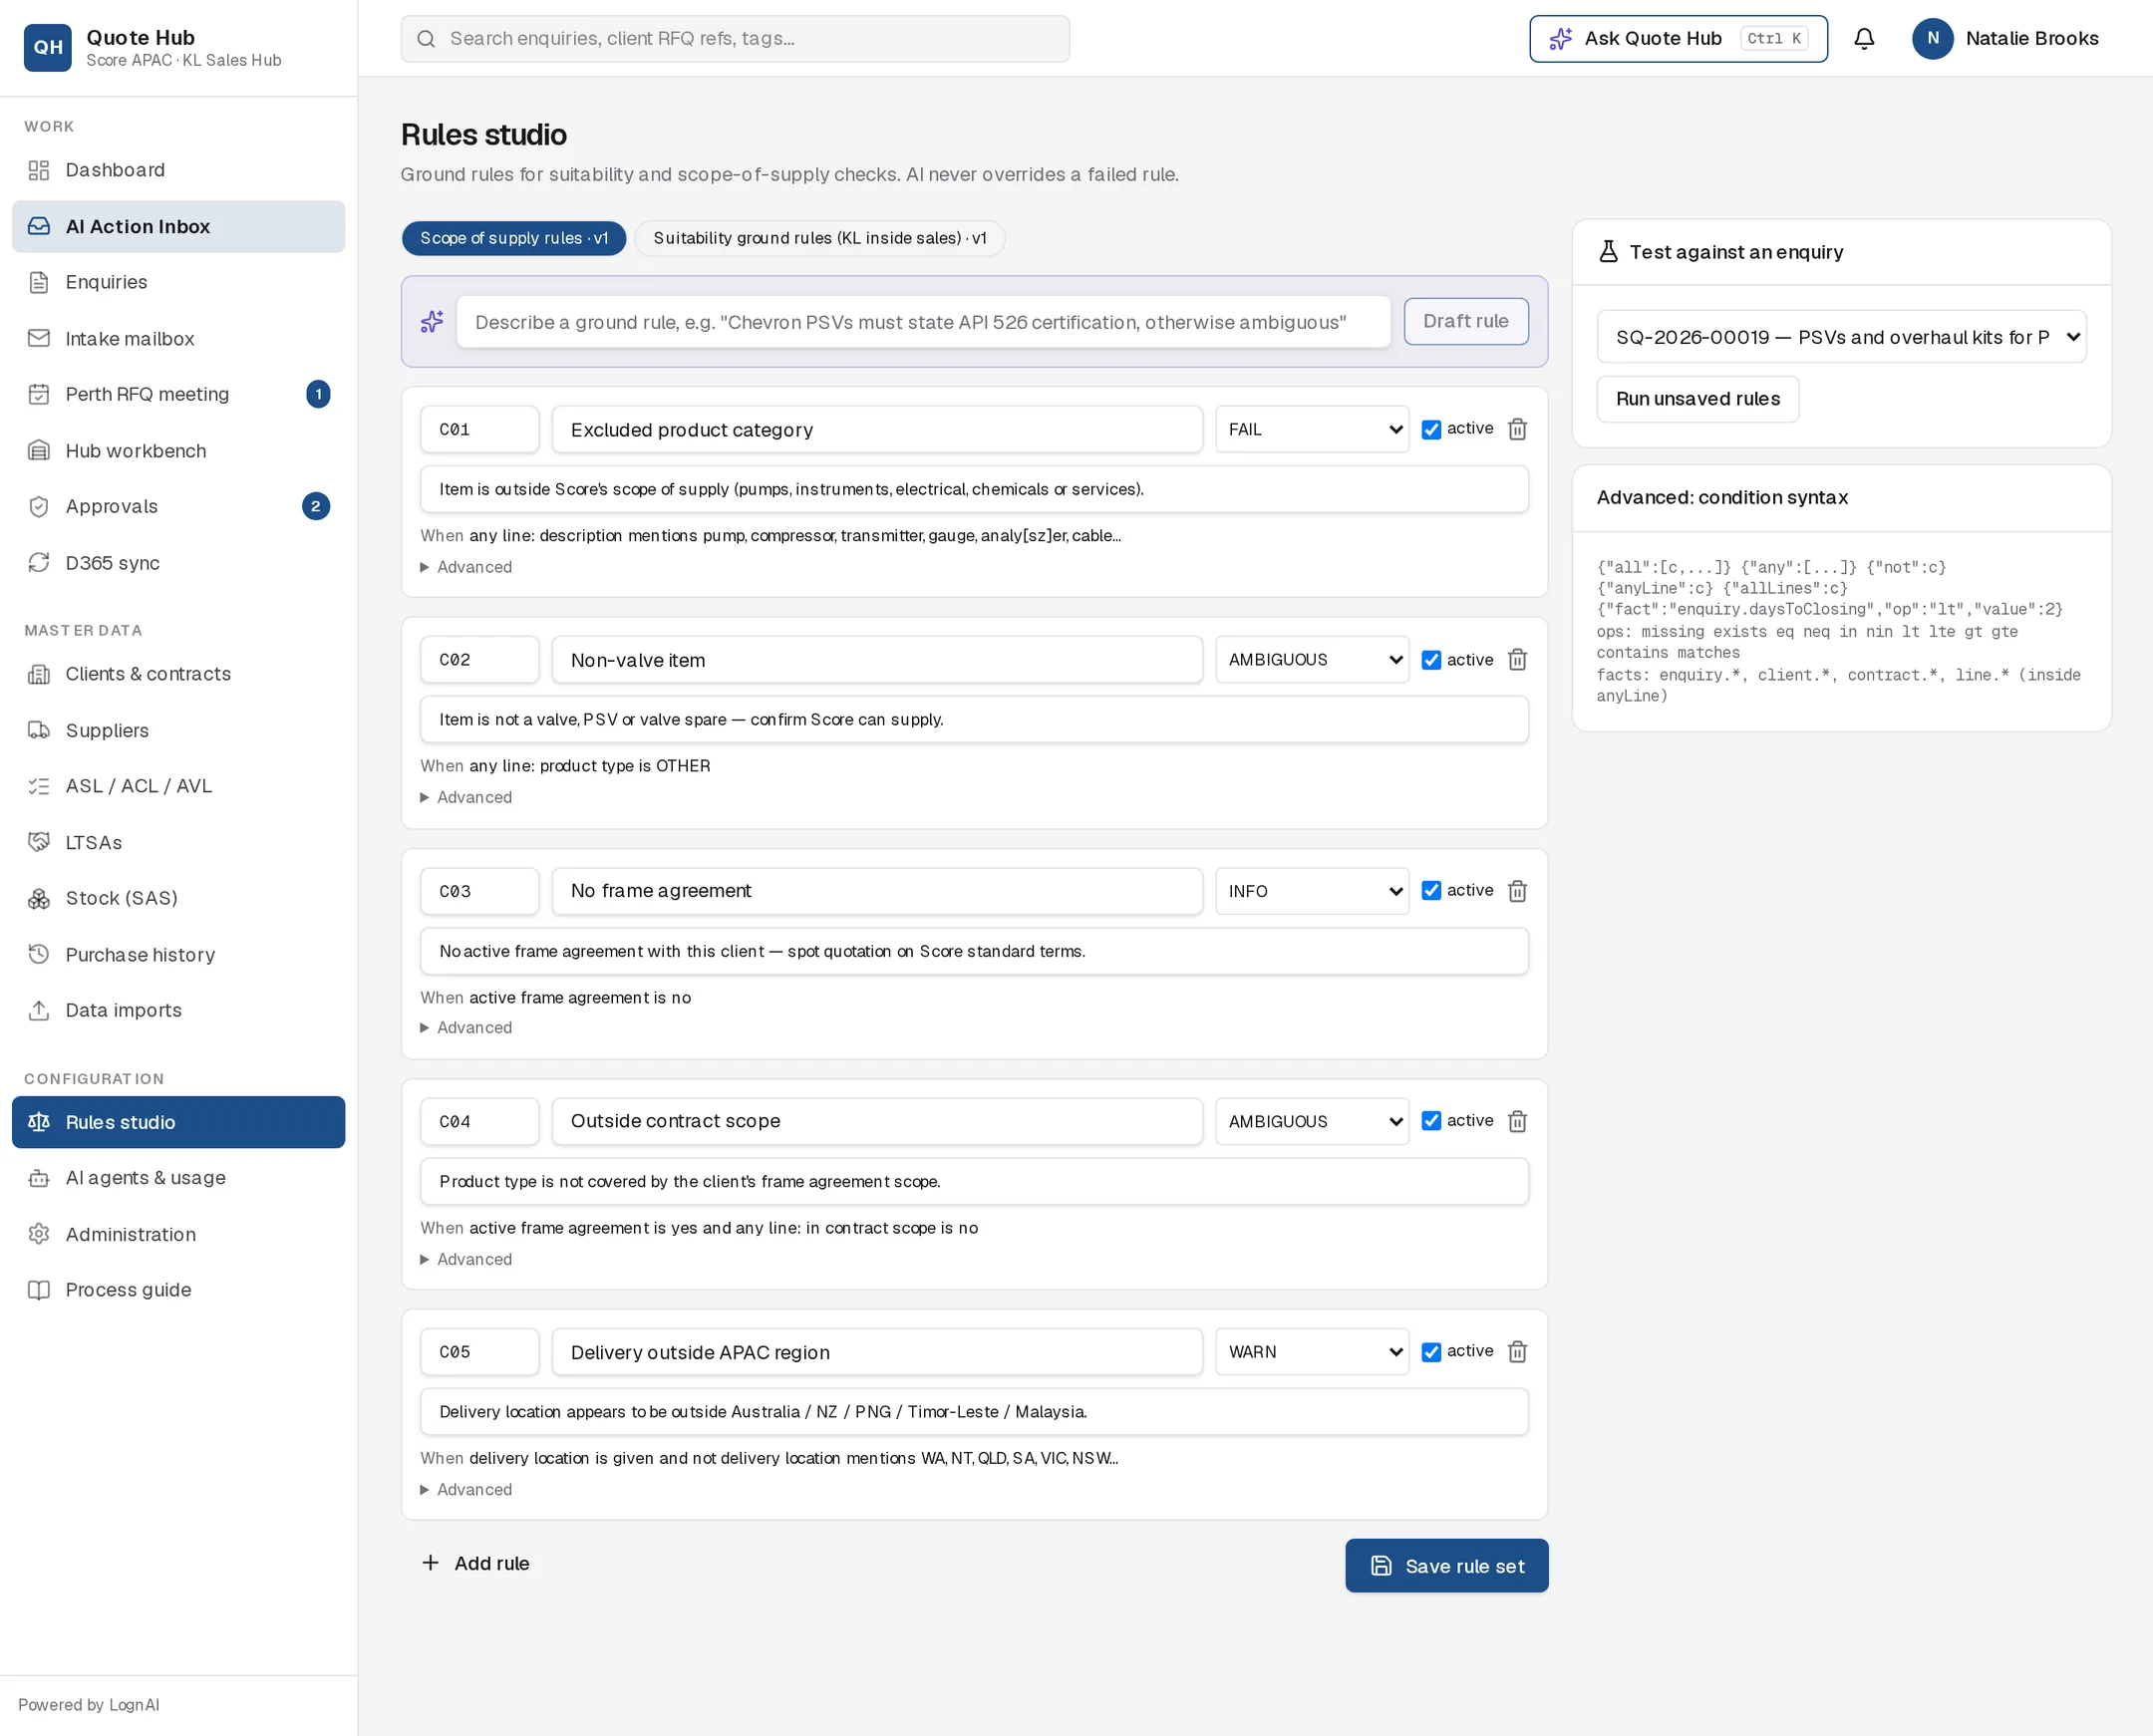
Task: Delete rule C02 with trash icon
Action: coord(1517,660)
